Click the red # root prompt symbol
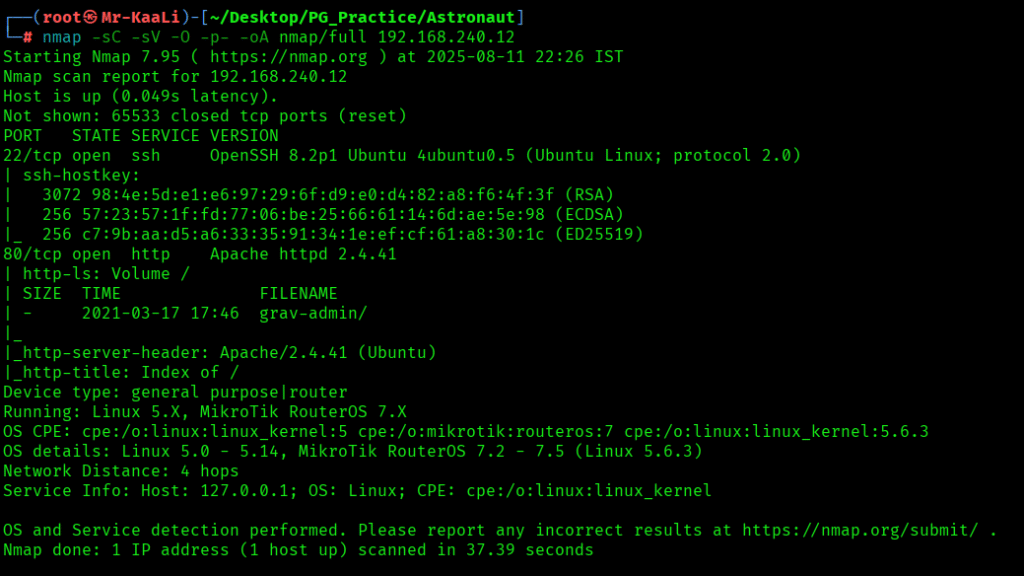 pyautogui.click(x=27, y=37)
